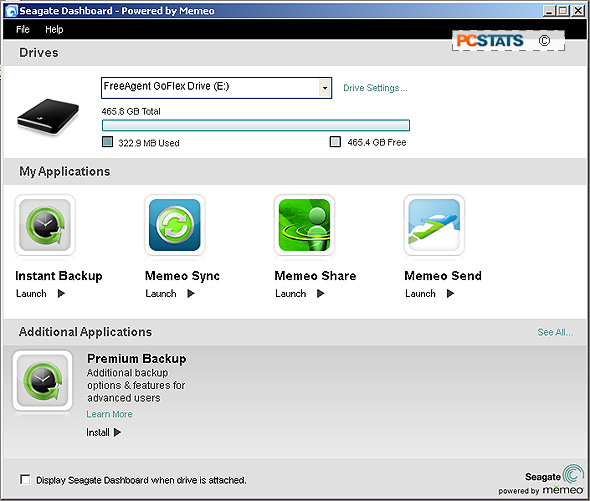This screenshot has width=590, height=501.
Task: Click the Memeo Send airplane icon
Action: click(434, 225)
